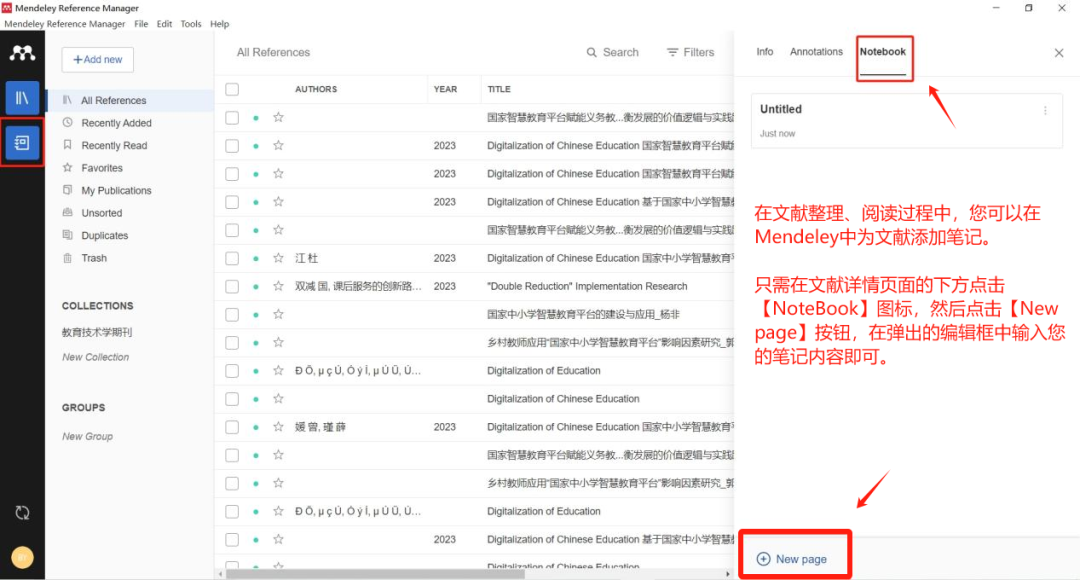Click the Filters icon

(x=672, y=52)
